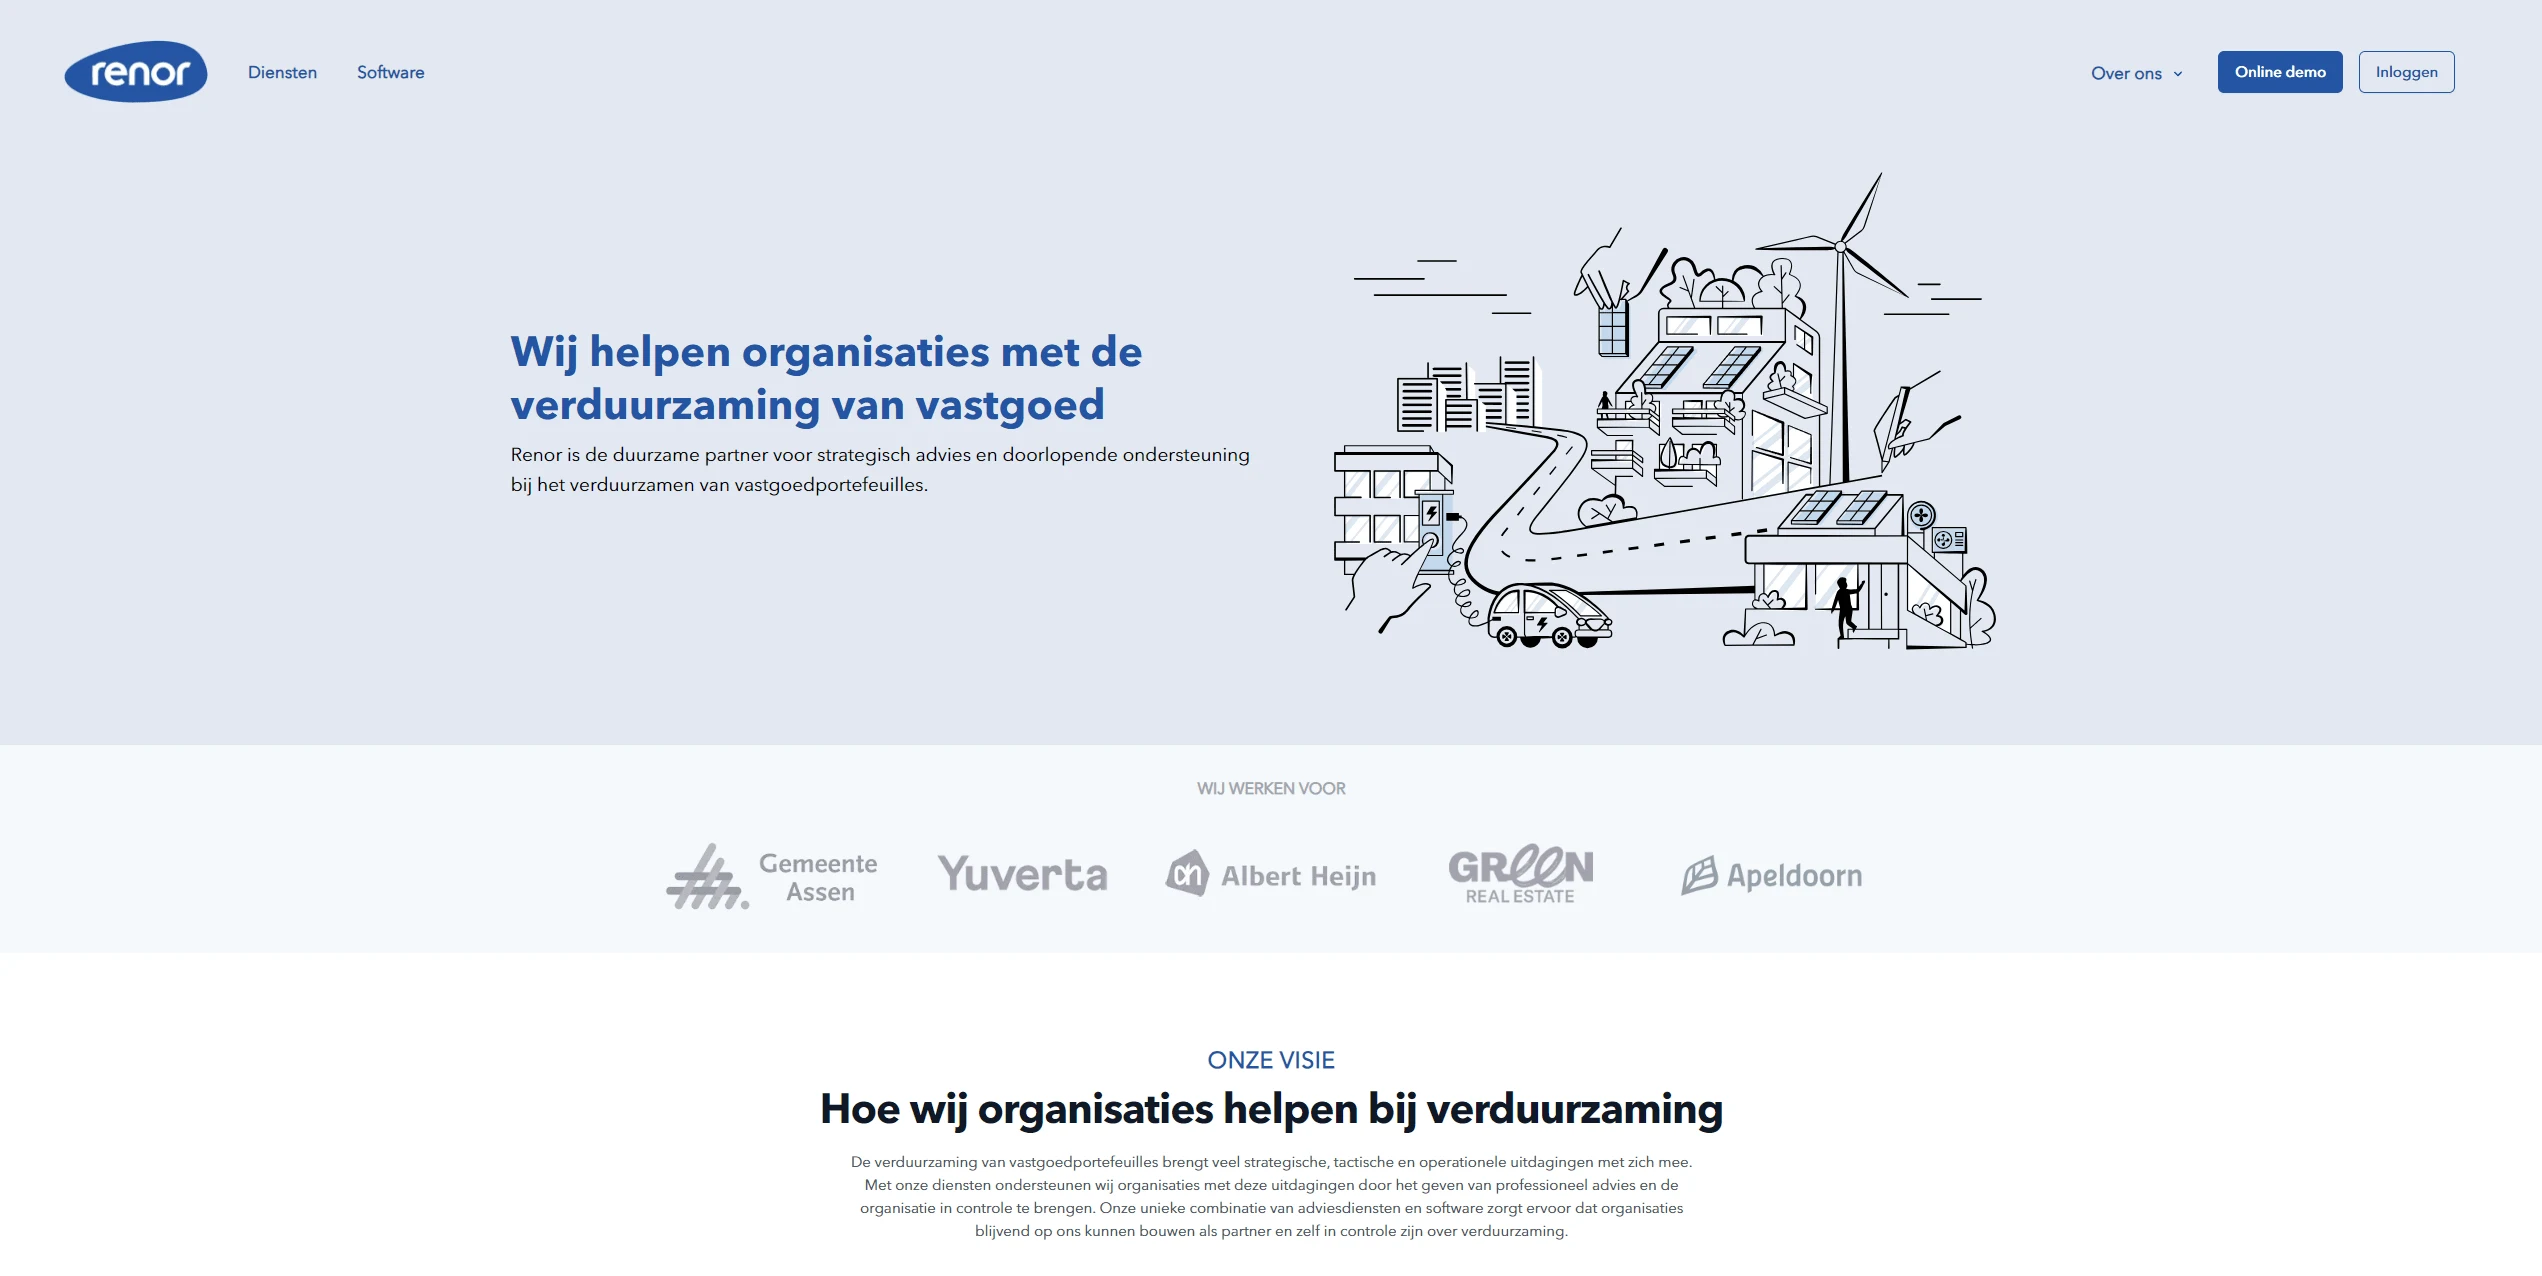Expand the Software navigation menu item
Viewport: 2542px width, 1276px height.
(391, 72)
